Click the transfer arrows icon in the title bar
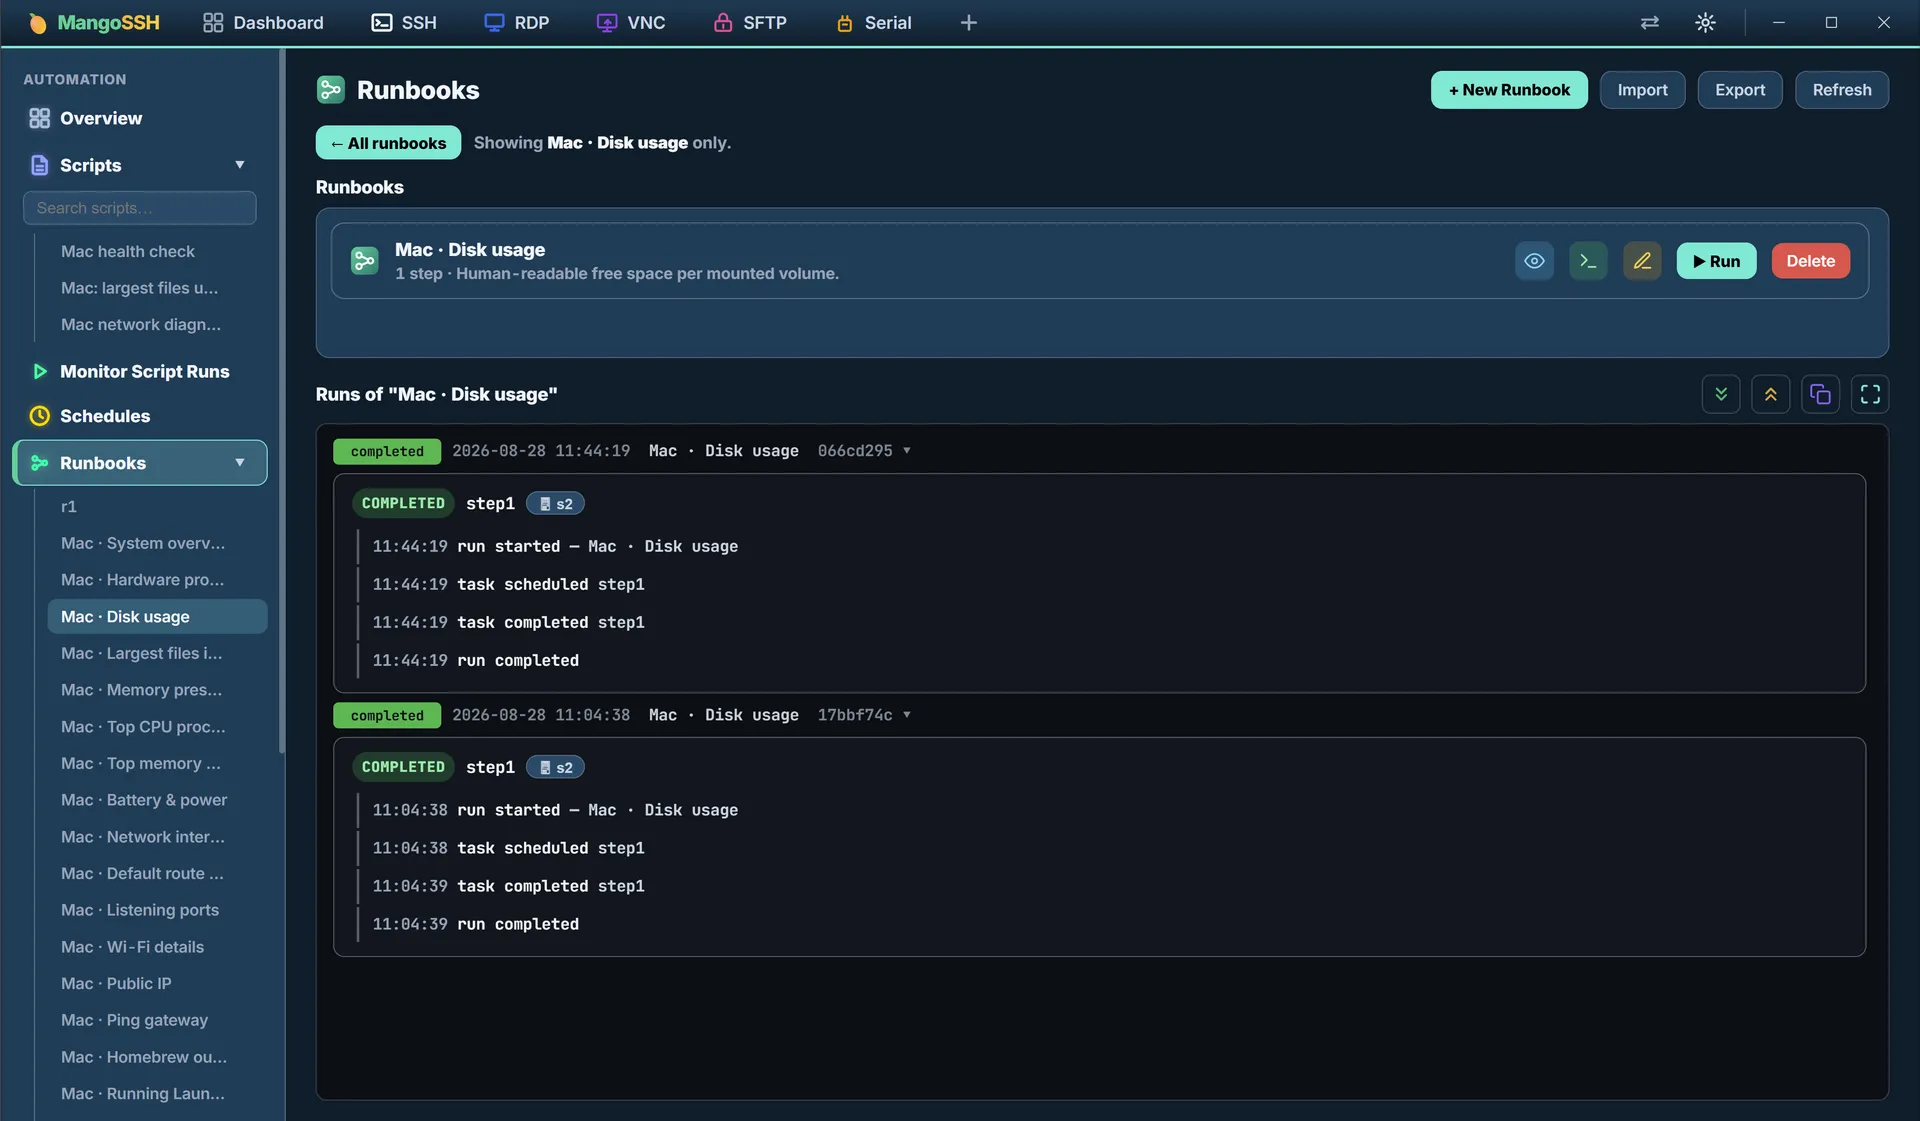Viewport: 1920px width, 1121px height. pos(1650,22)
